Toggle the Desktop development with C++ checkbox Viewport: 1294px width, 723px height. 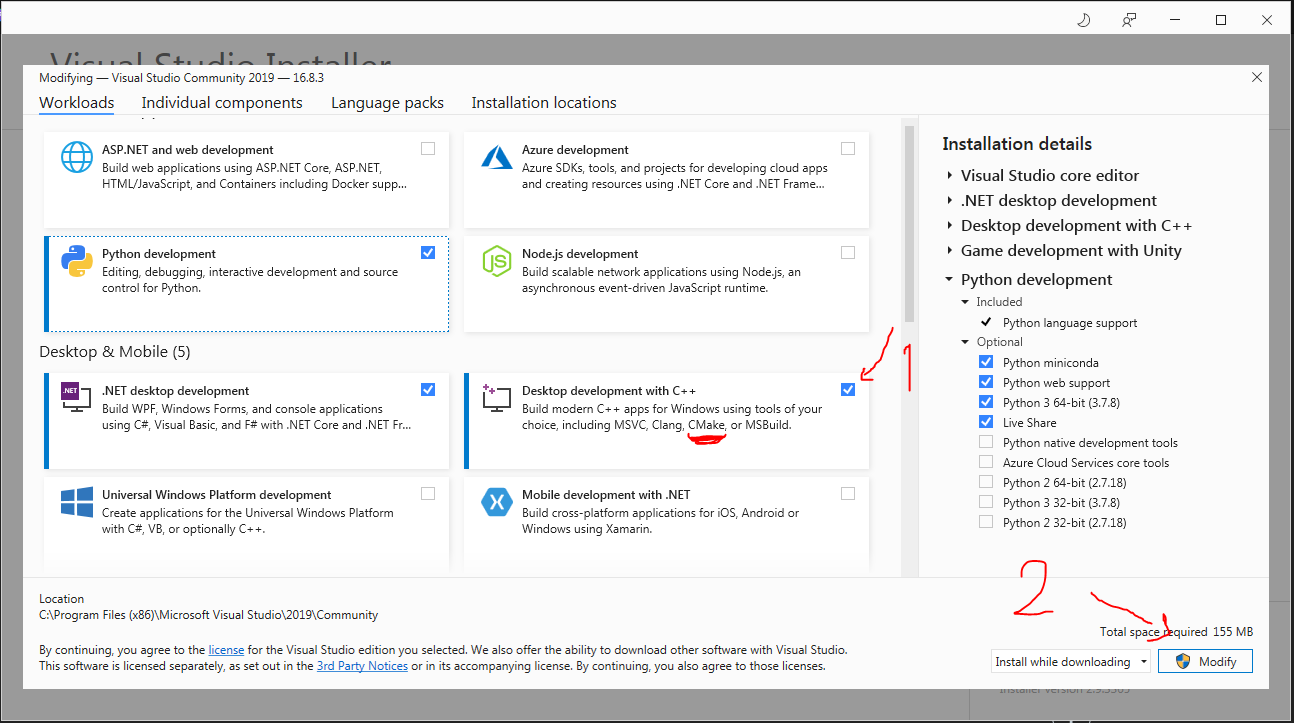(848, 390)
